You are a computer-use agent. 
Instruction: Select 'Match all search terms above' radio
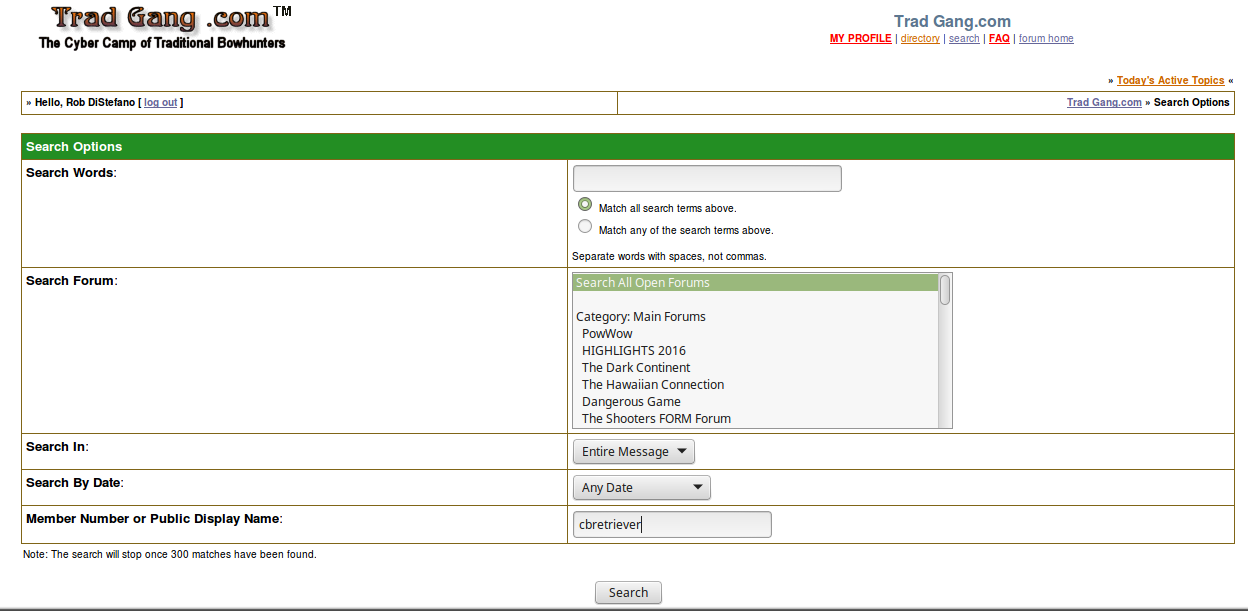click(585, 204)
